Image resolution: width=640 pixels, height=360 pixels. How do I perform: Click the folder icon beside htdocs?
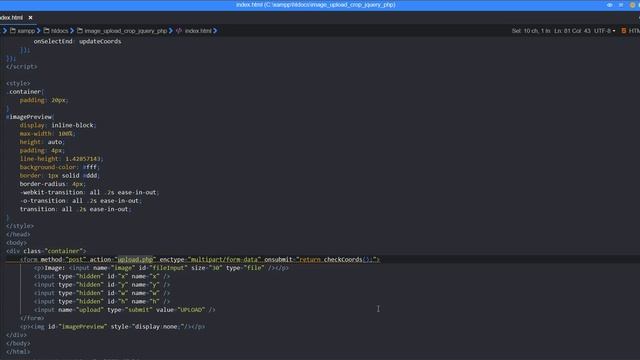click(46, 31)
